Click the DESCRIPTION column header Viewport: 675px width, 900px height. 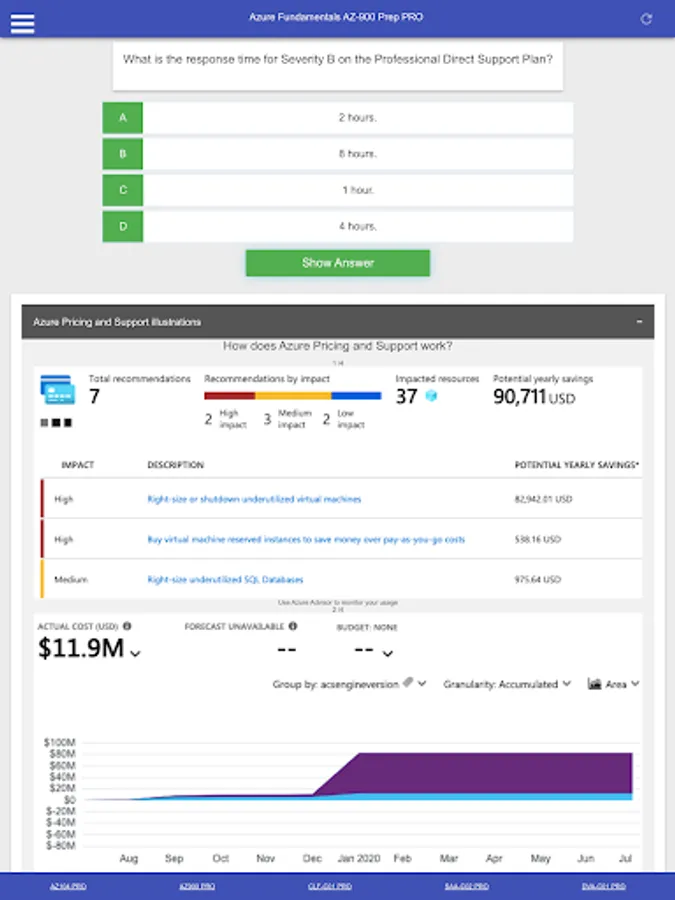click(x=175, y=465)
